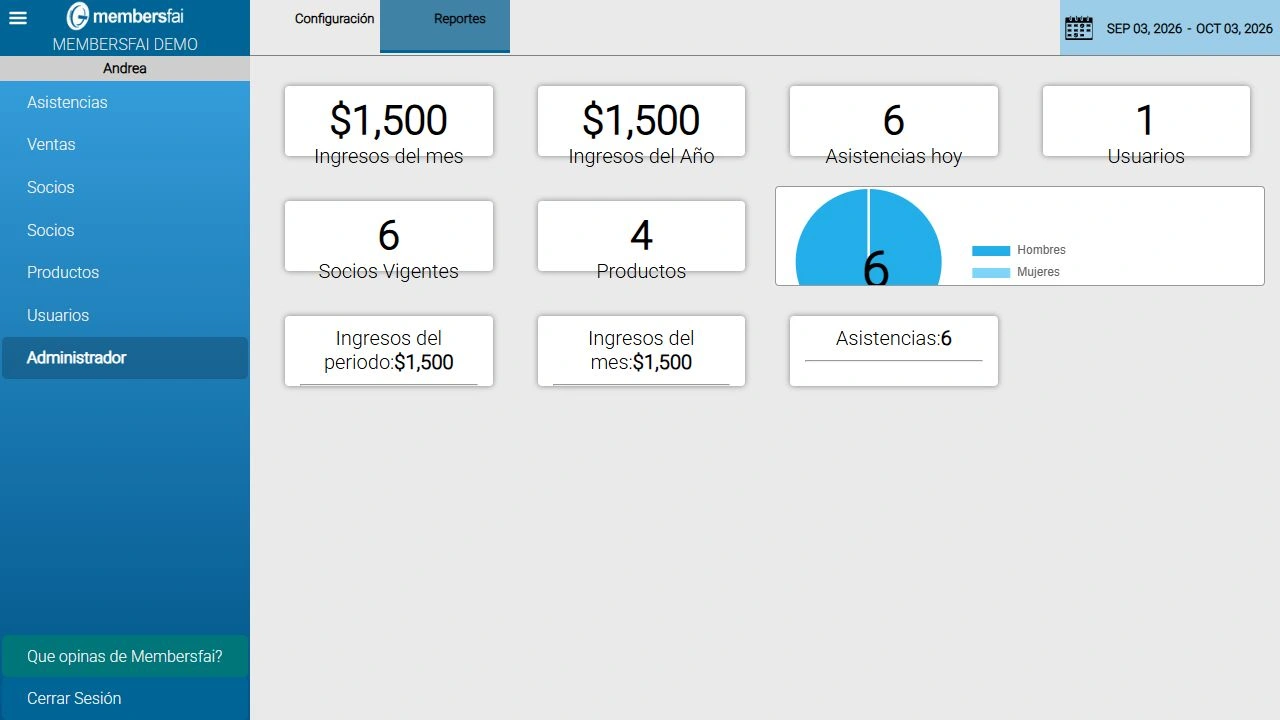The image size is (1280, 720).
Task: Log out with Cerrar Sesión
Action: click(x=125, y=698)
